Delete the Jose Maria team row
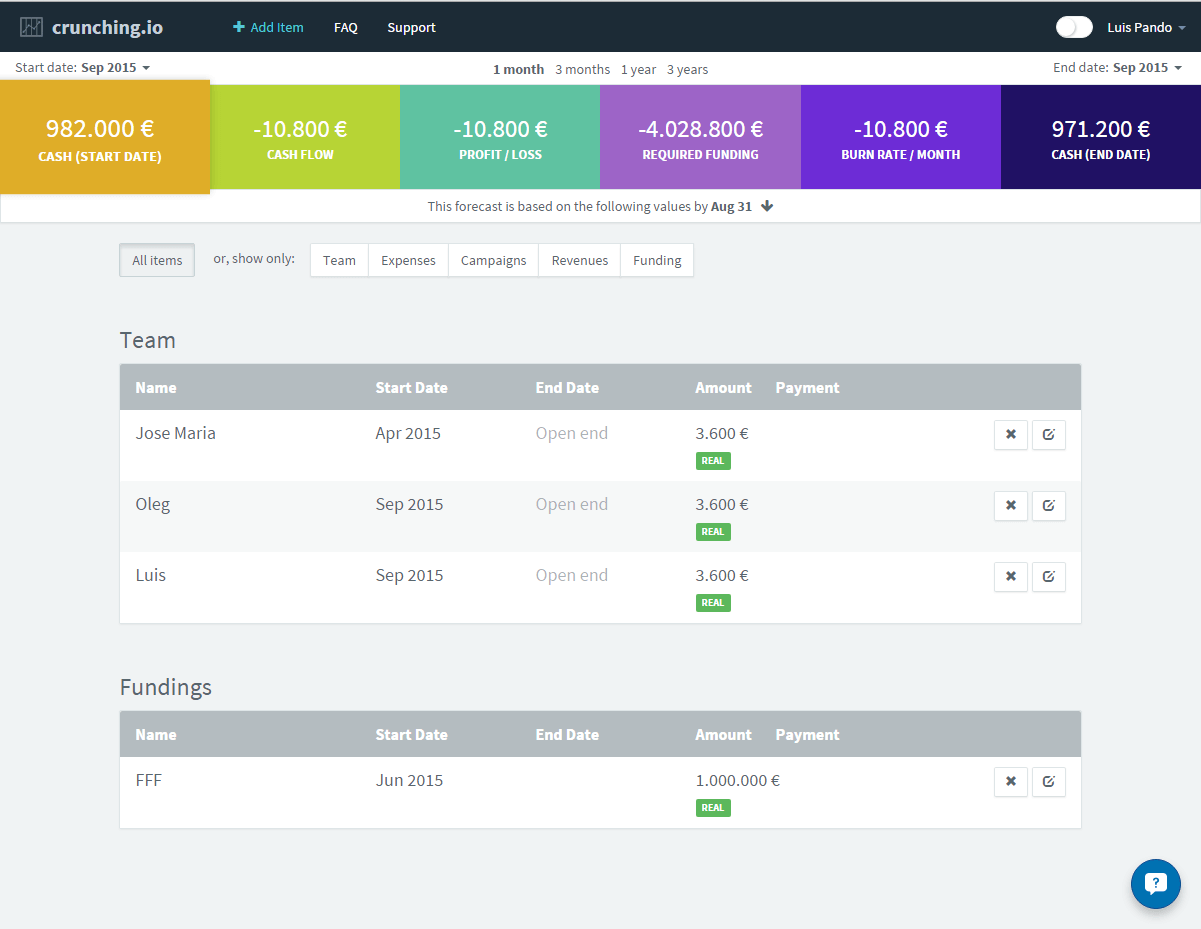 (1010, 435)
